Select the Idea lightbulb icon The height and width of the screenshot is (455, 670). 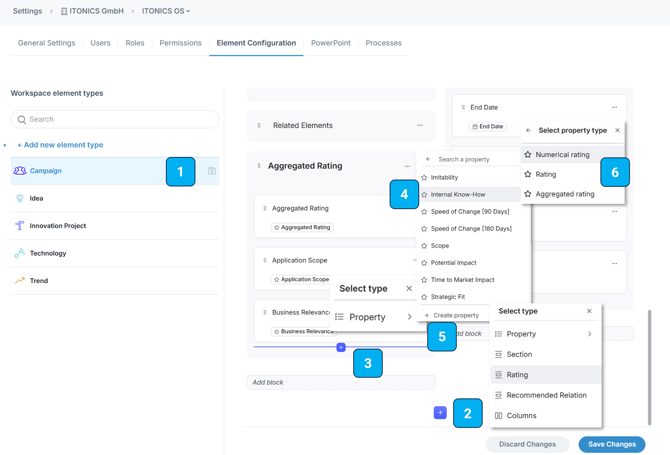(x=20, y=198)
